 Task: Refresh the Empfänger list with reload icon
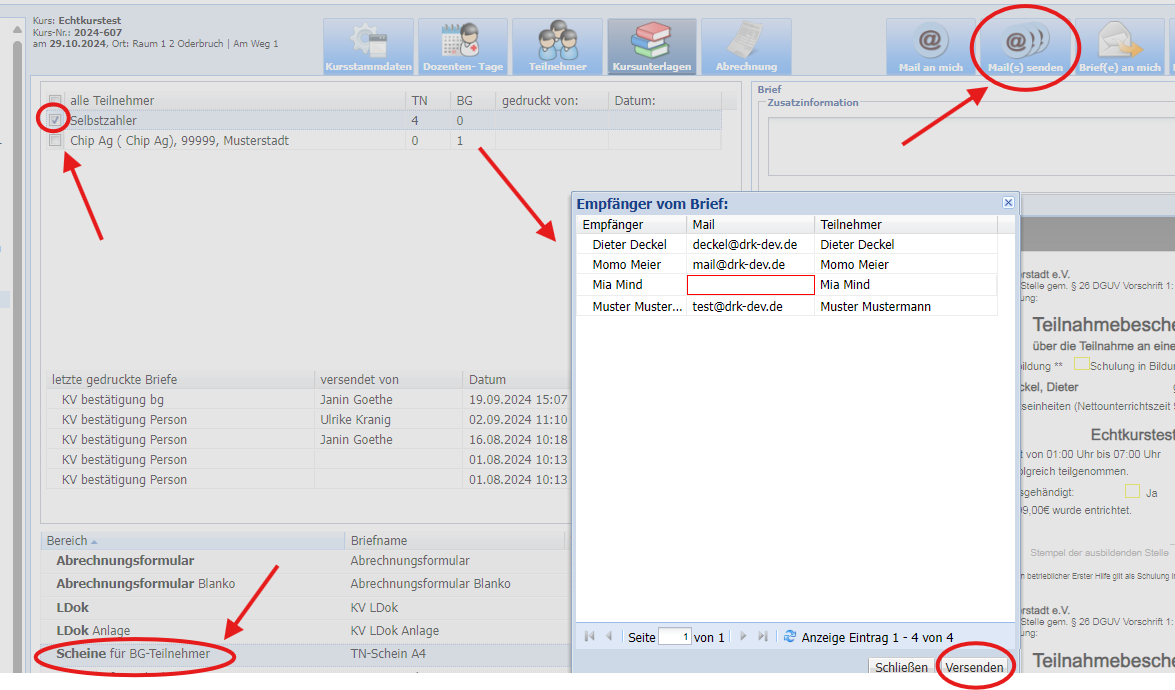pyautogui.click(x=790, y=637)
